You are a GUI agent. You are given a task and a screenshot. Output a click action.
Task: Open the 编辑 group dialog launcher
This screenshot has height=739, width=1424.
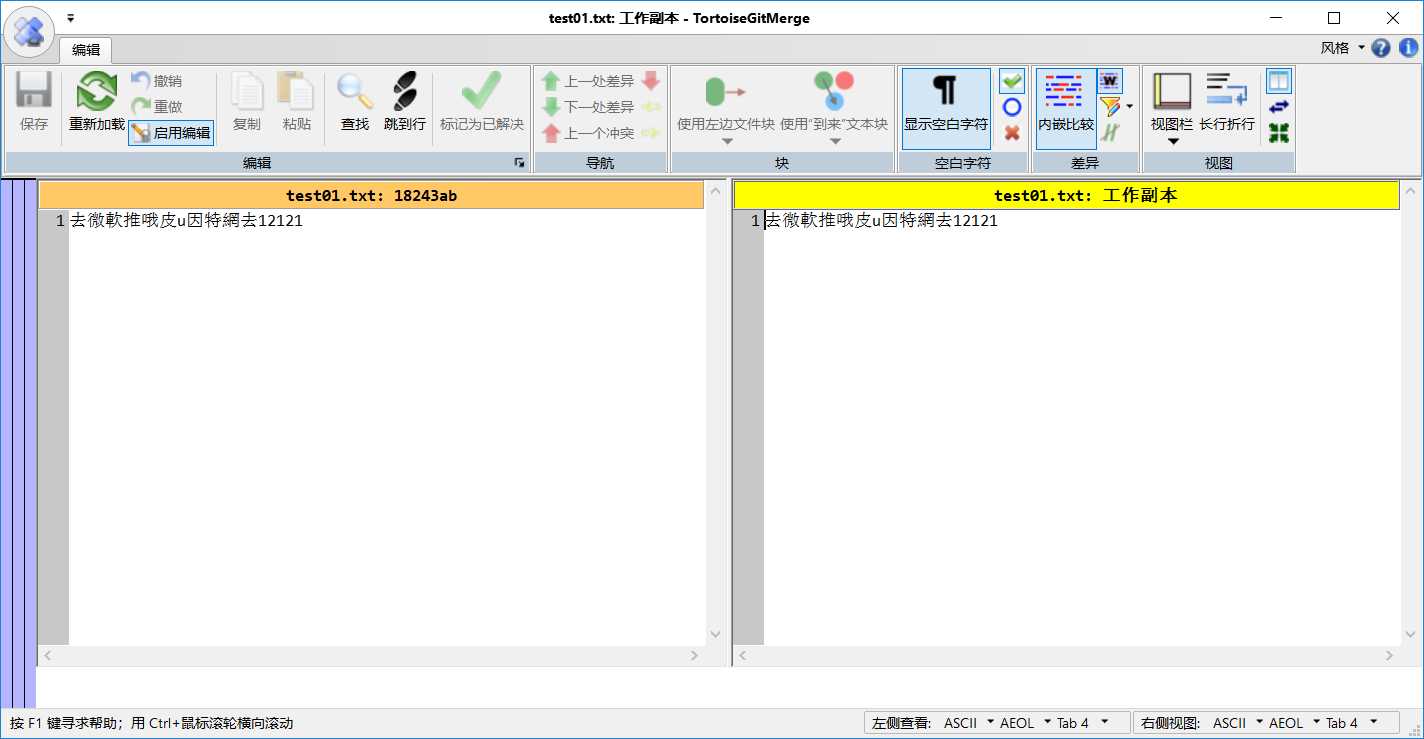point(519,162)
